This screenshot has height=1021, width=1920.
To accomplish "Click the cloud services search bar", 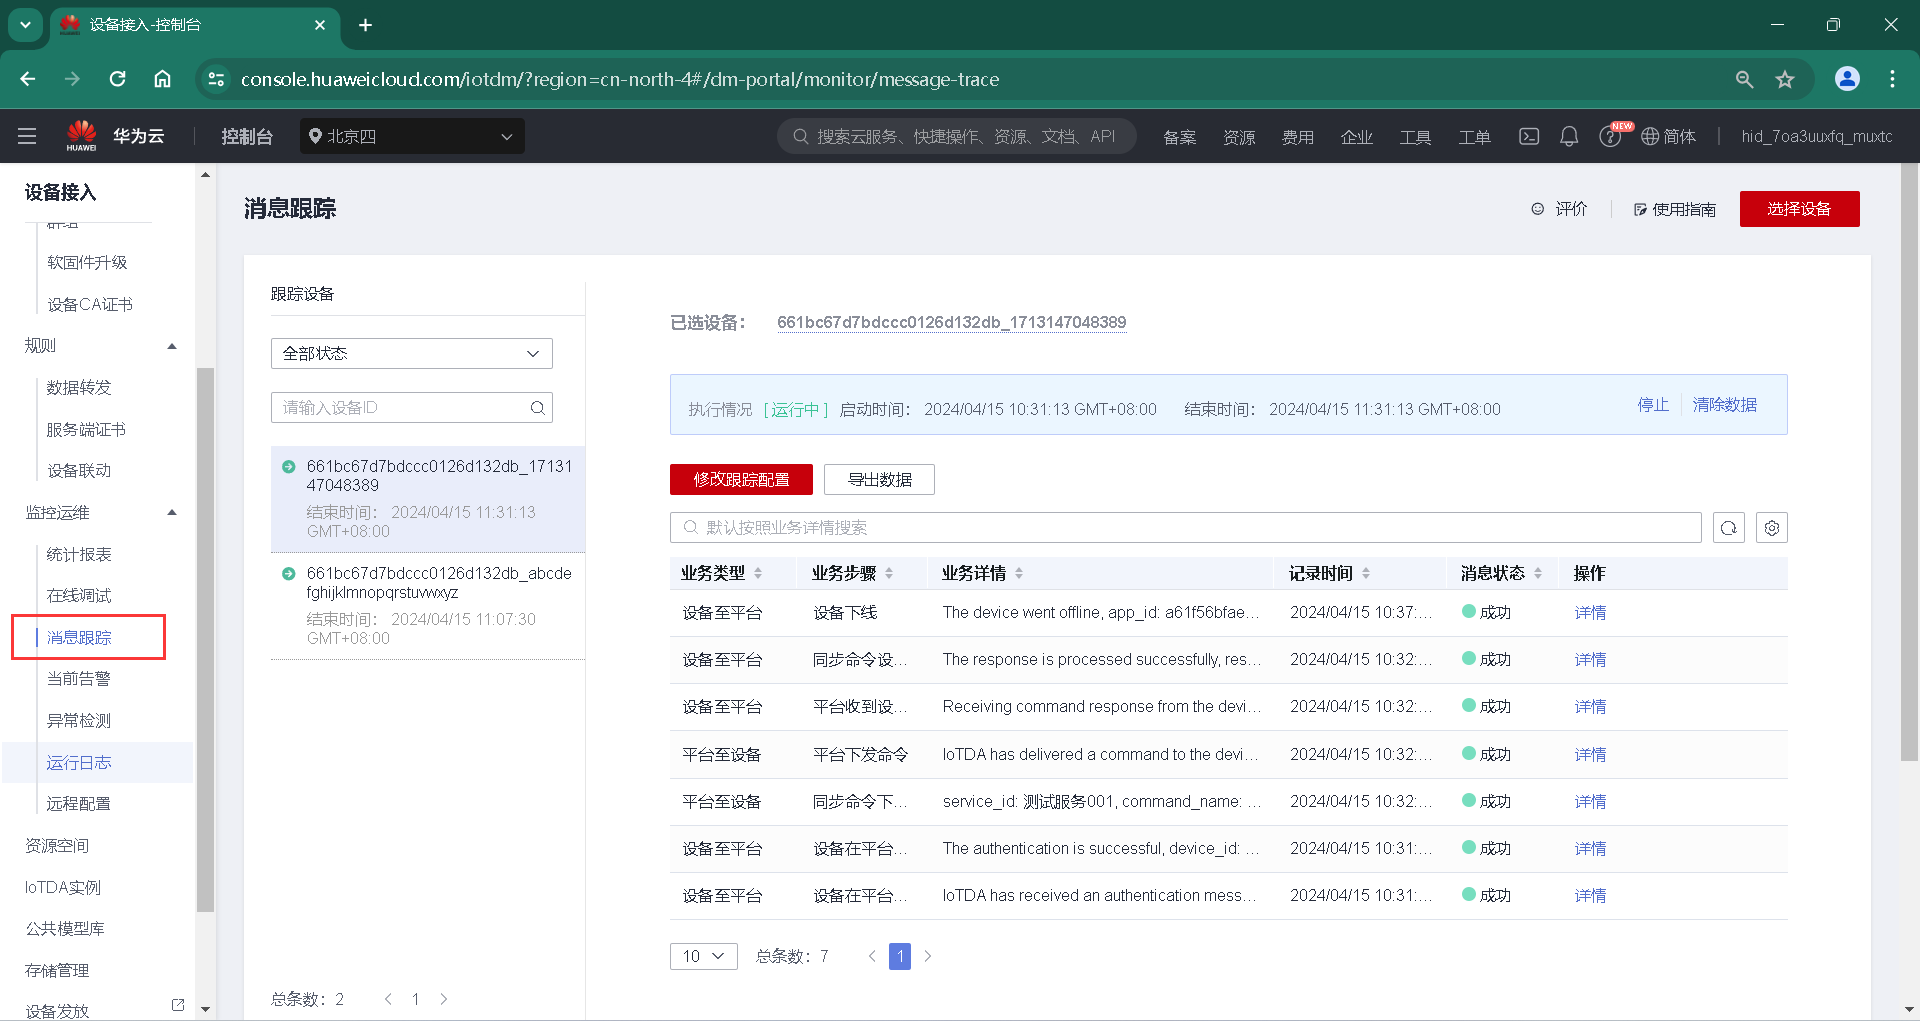I will 957,136.
